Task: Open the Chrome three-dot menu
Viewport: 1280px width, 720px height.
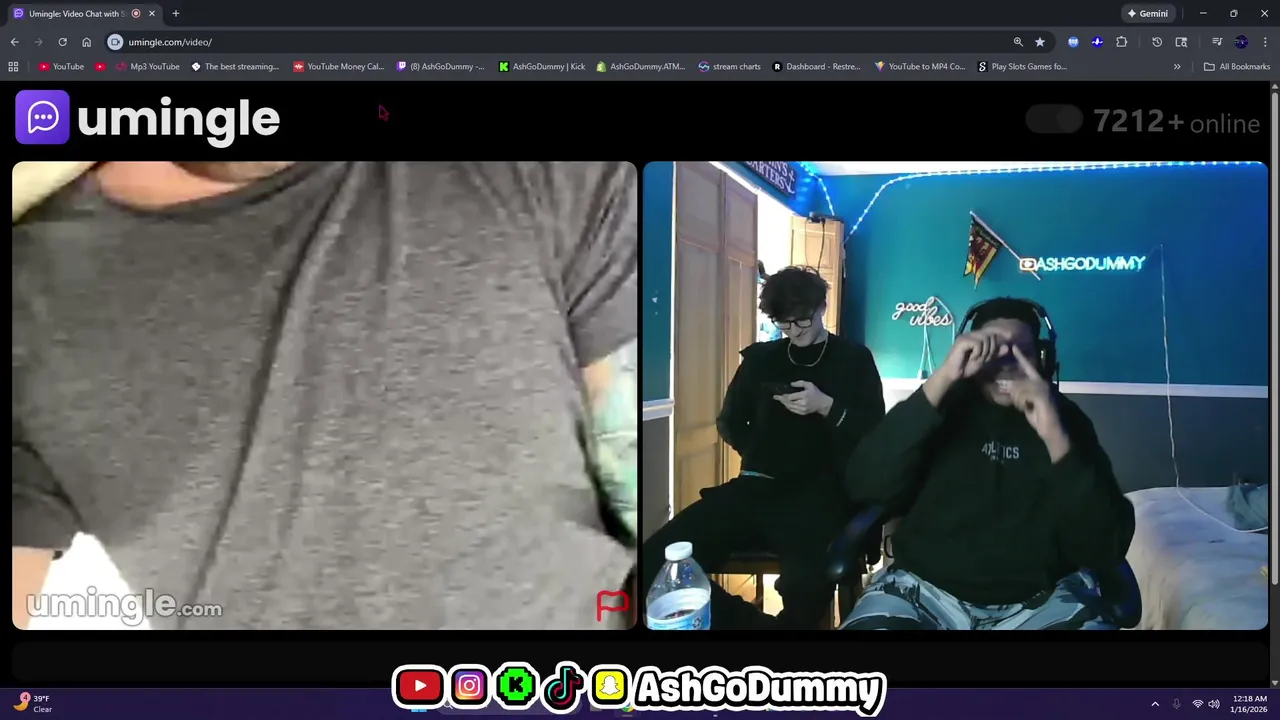Action: (1264, 42)
